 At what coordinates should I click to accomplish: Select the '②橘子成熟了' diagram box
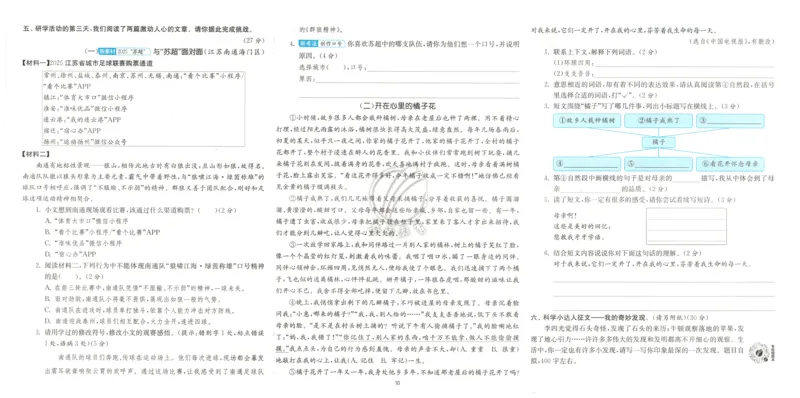point(658,120)
